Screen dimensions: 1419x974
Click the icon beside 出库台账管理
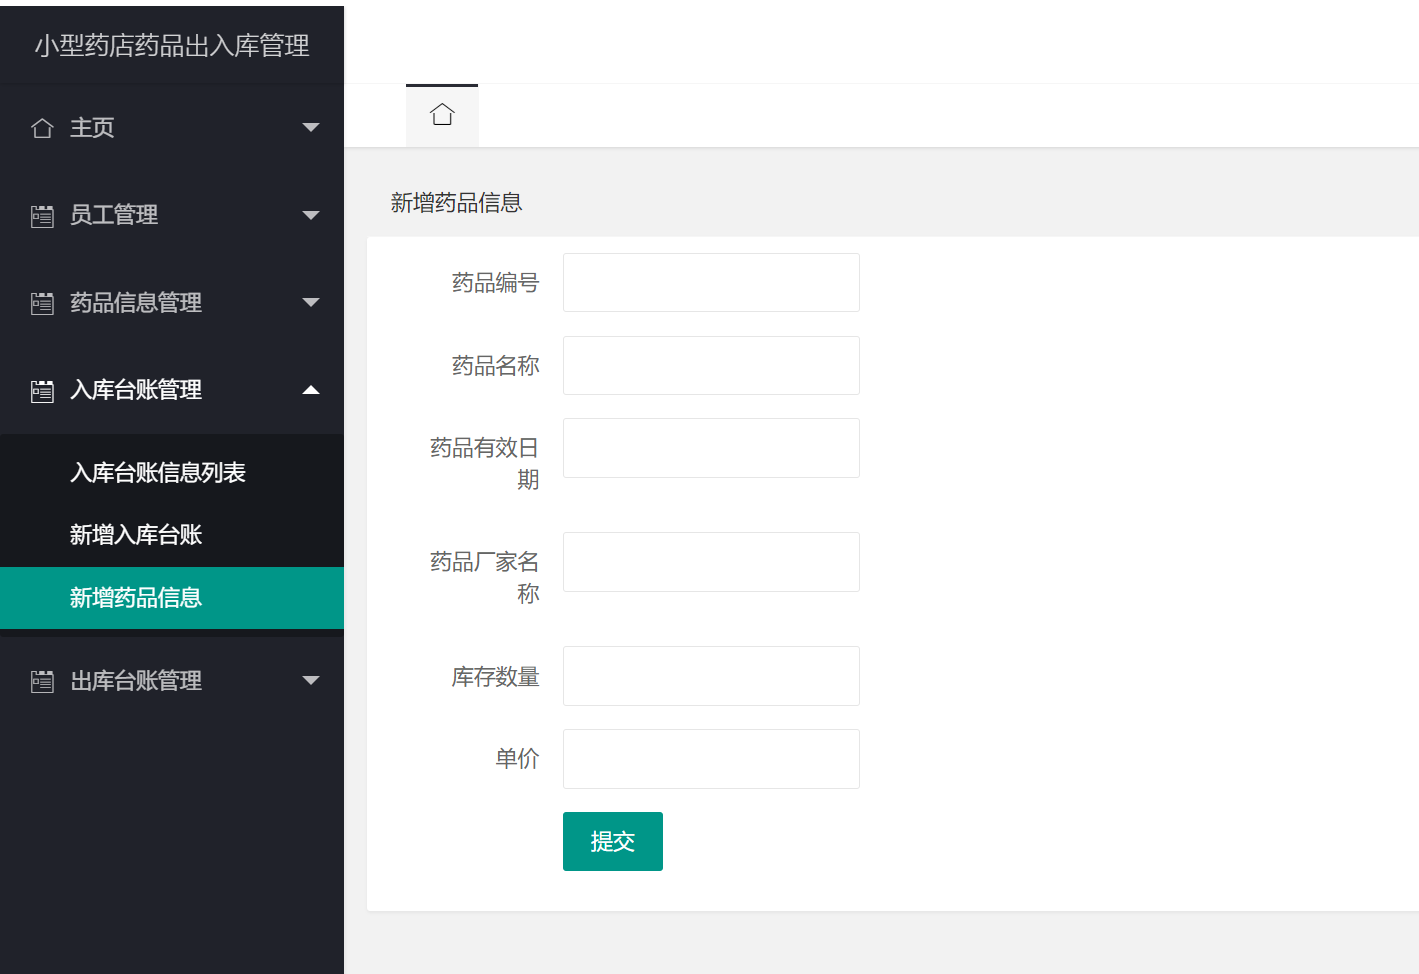(x=42, y=682)
